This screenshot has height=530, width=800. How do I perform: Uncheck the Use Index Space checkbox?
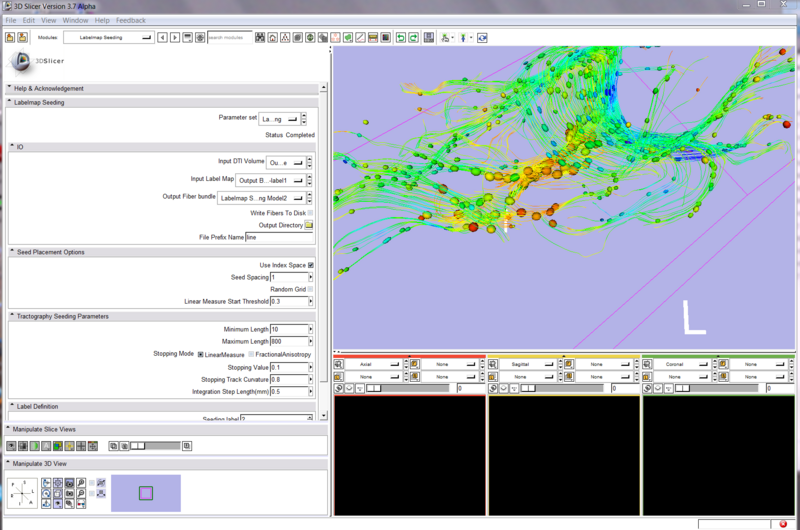[x=310, y=265]
